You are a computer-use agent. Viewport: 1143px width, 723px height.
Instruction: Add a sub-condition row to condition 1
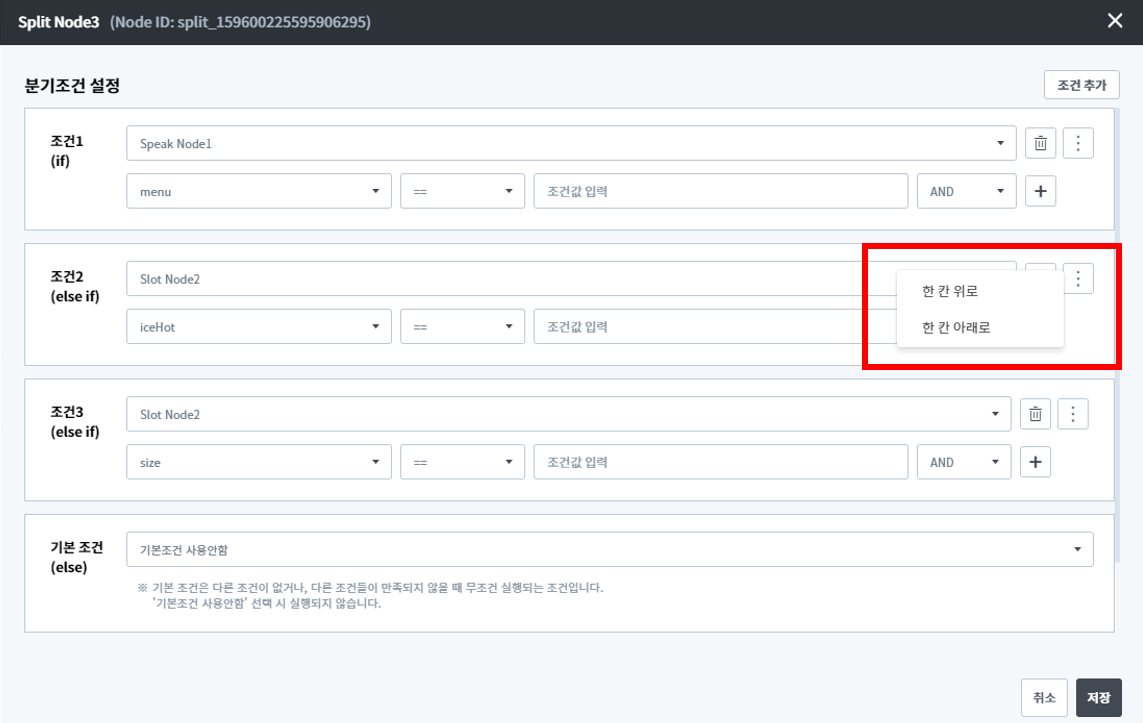click(1040, 191)
